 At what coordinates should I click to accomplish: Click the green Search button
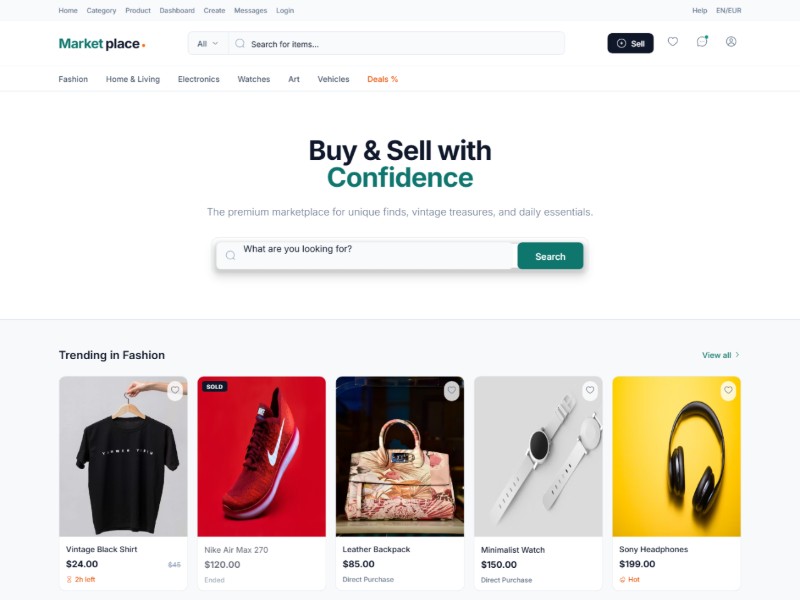coord(550,256)
